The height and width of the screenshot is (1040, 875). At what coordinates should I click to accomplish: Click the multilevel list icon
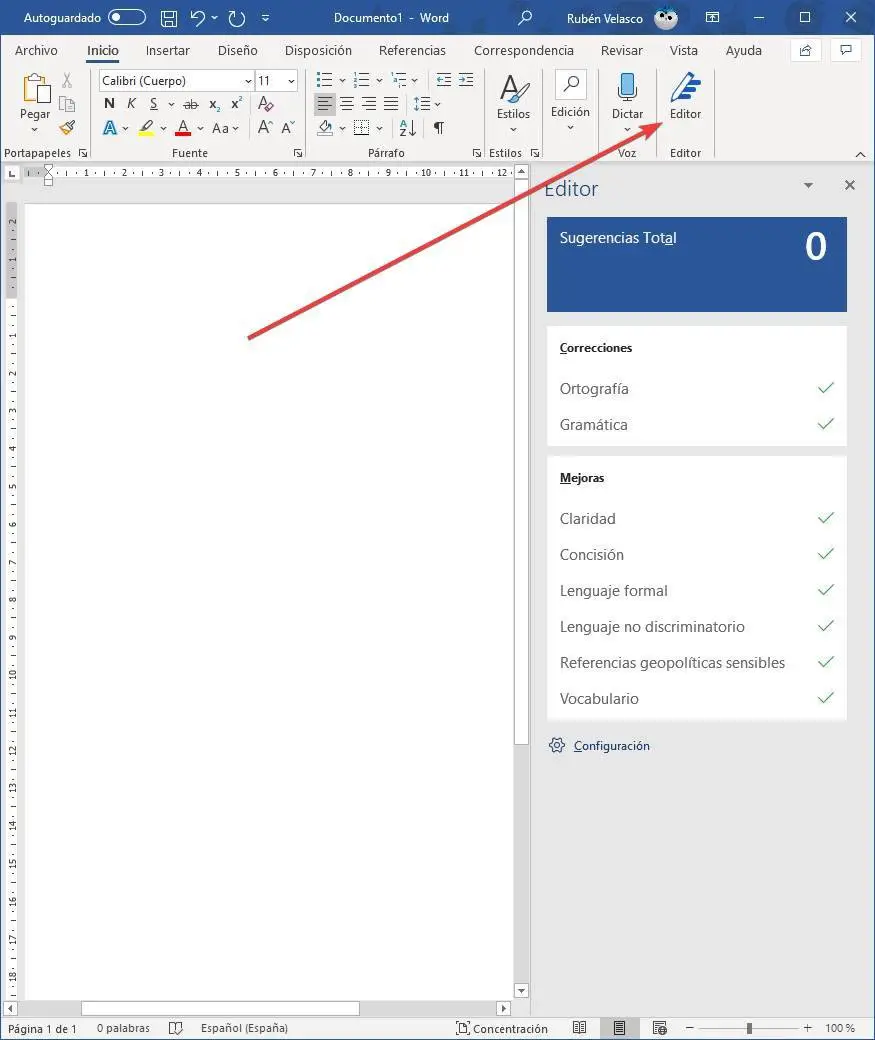(399, 80)
